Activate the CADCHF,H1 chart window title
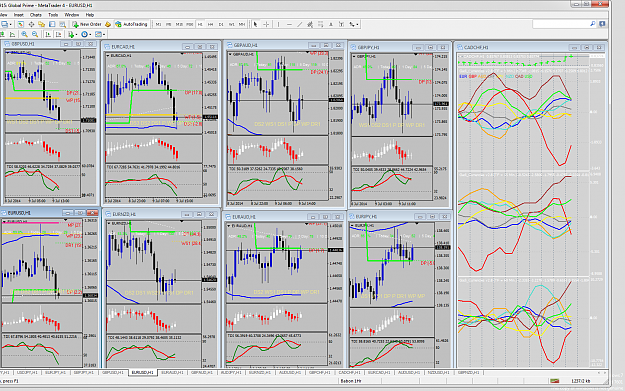625x391 pixels. 476,47
